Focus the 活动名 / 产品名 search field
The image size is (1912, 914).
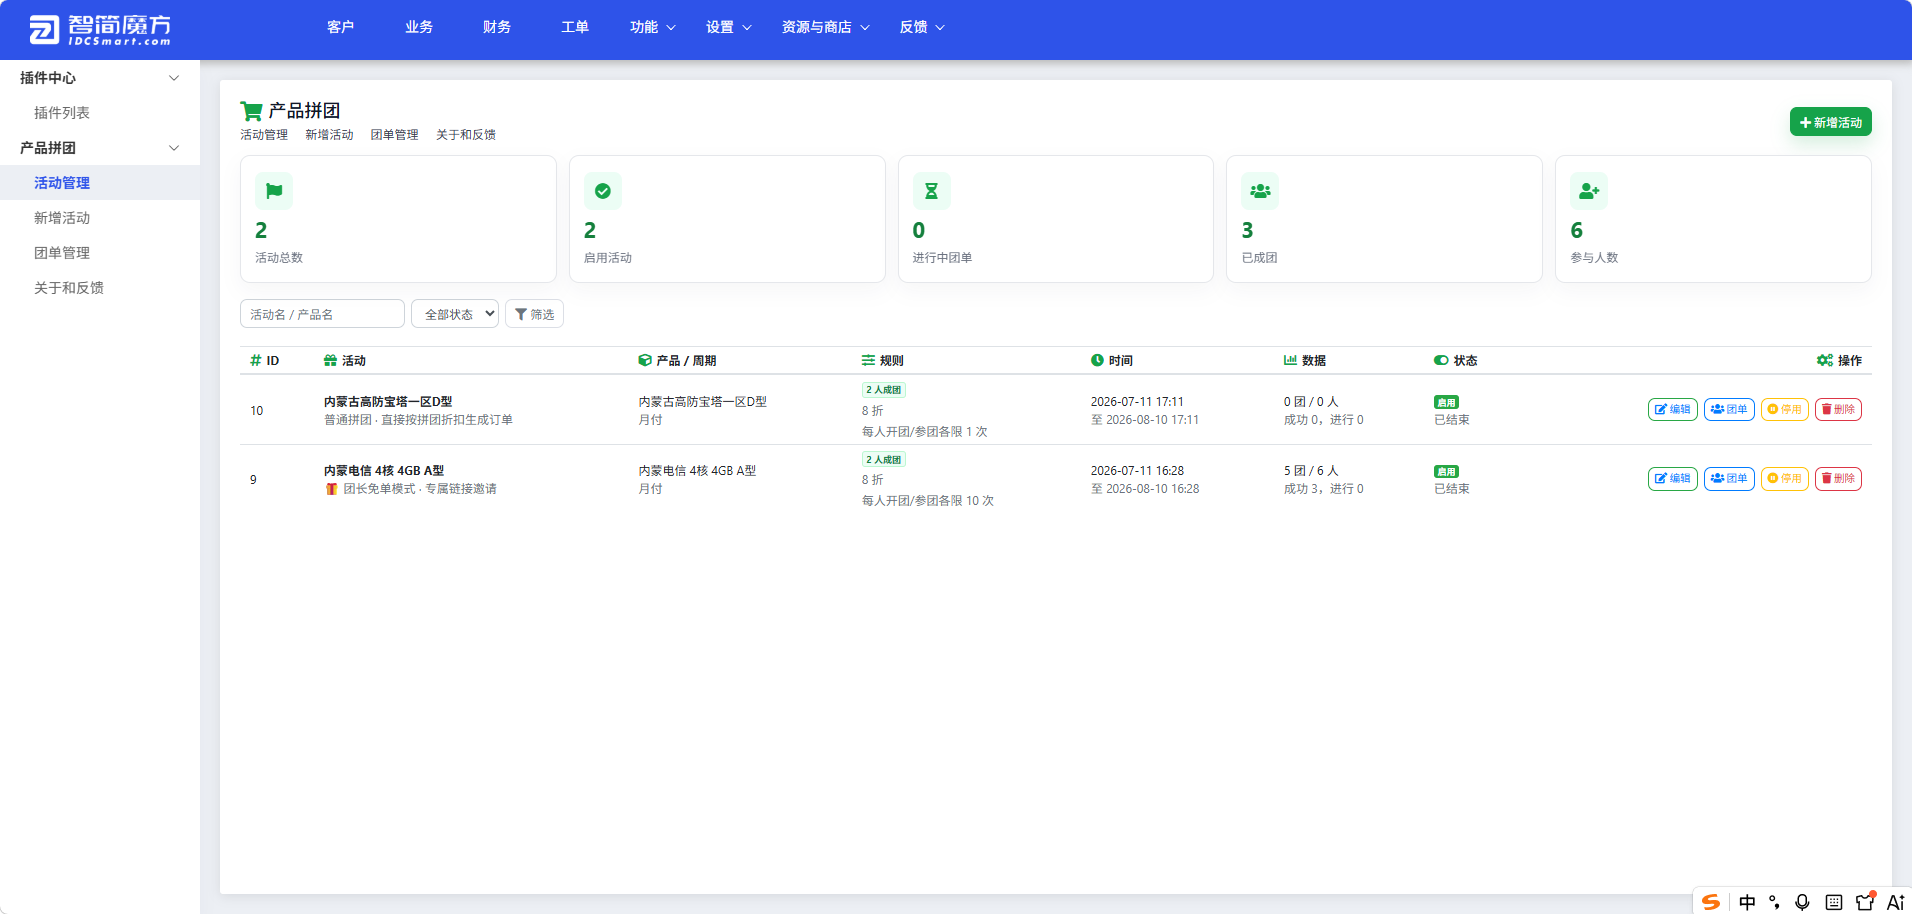point(322,314)
